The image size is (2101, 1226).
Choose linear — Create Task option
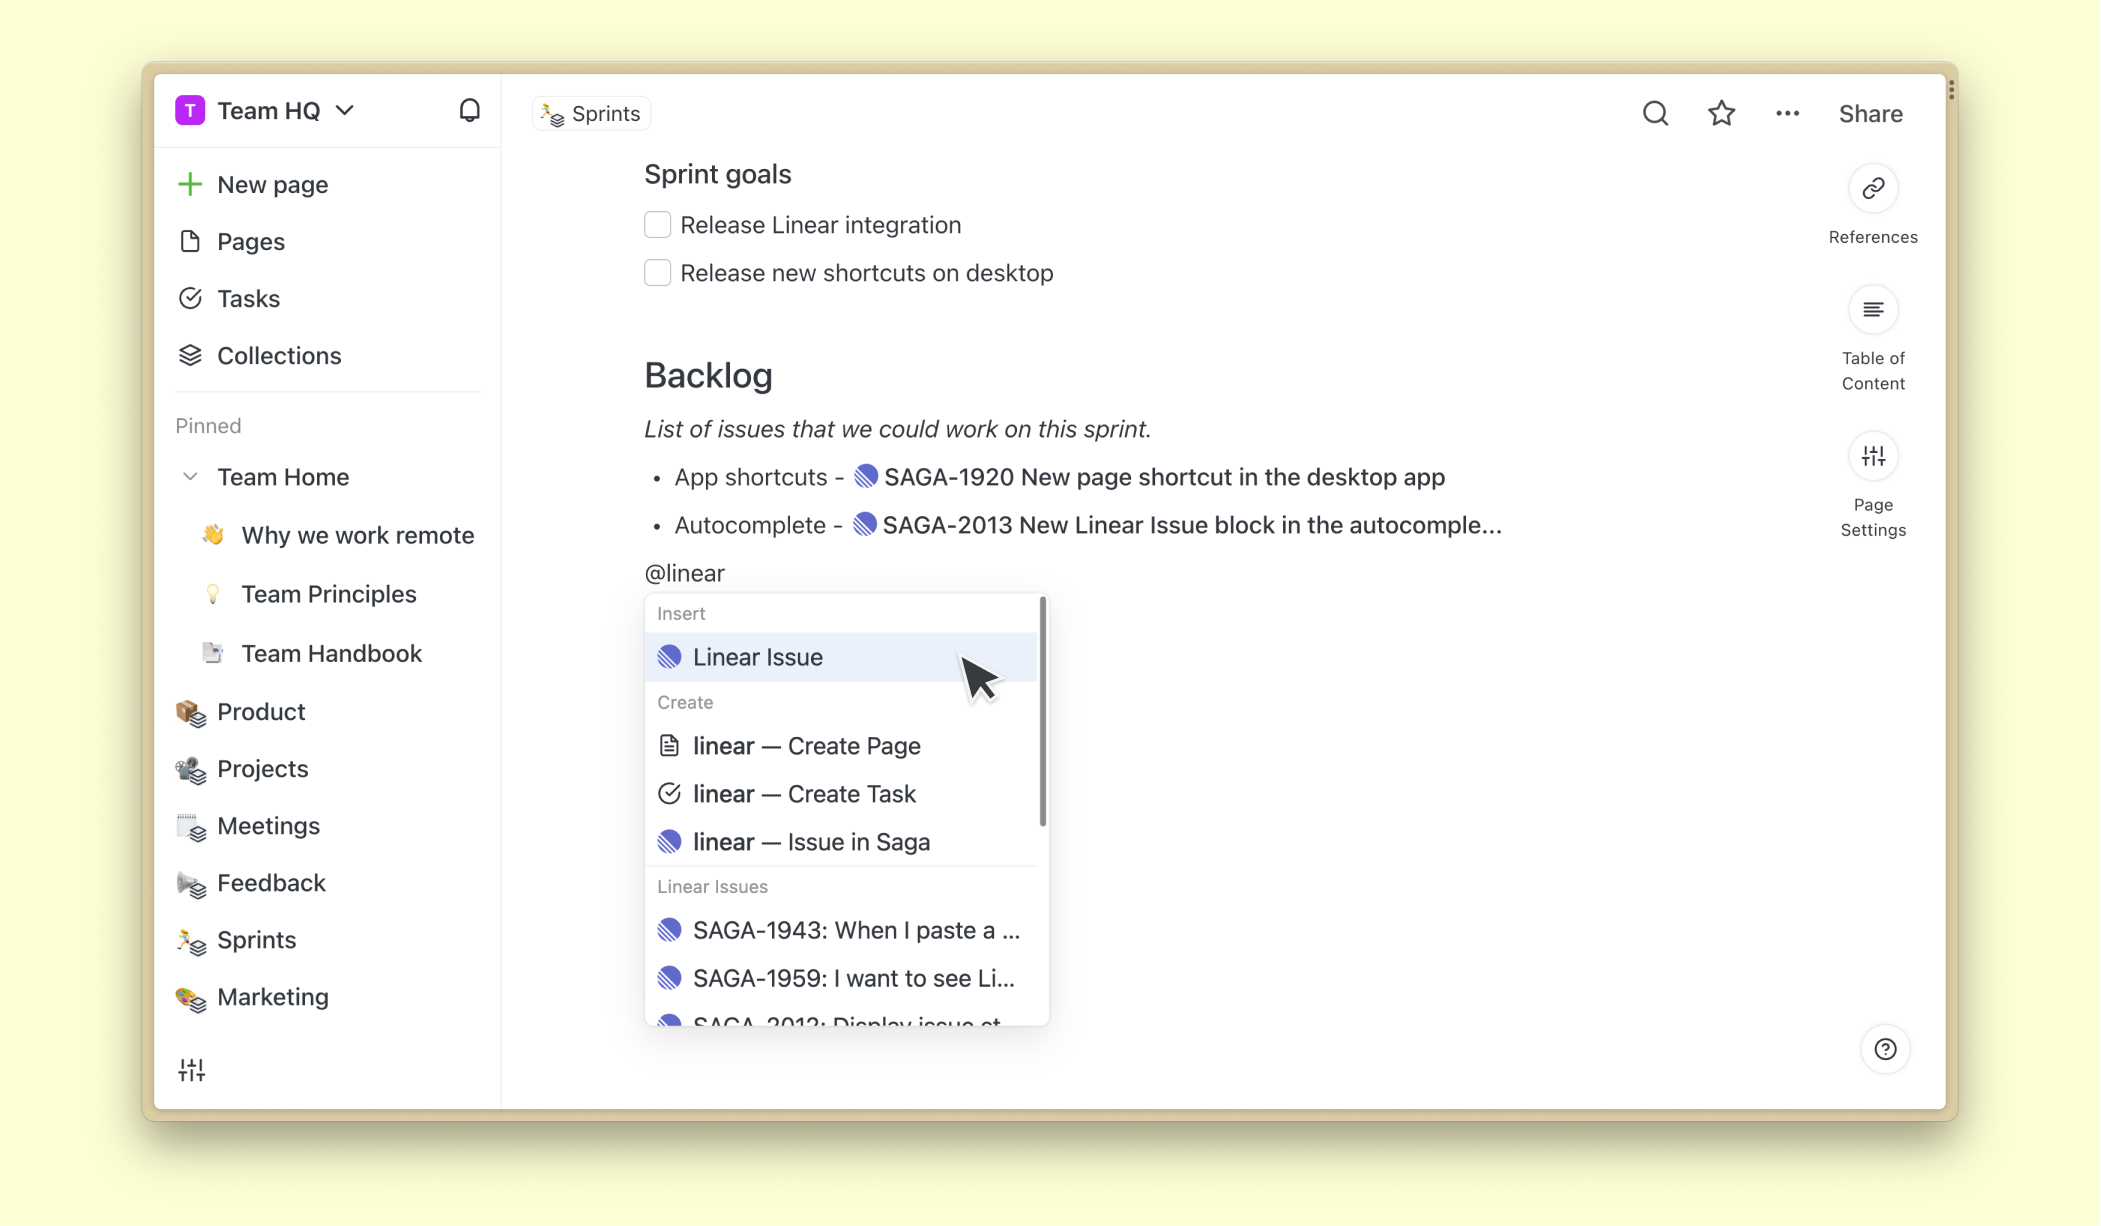(803, 794)
